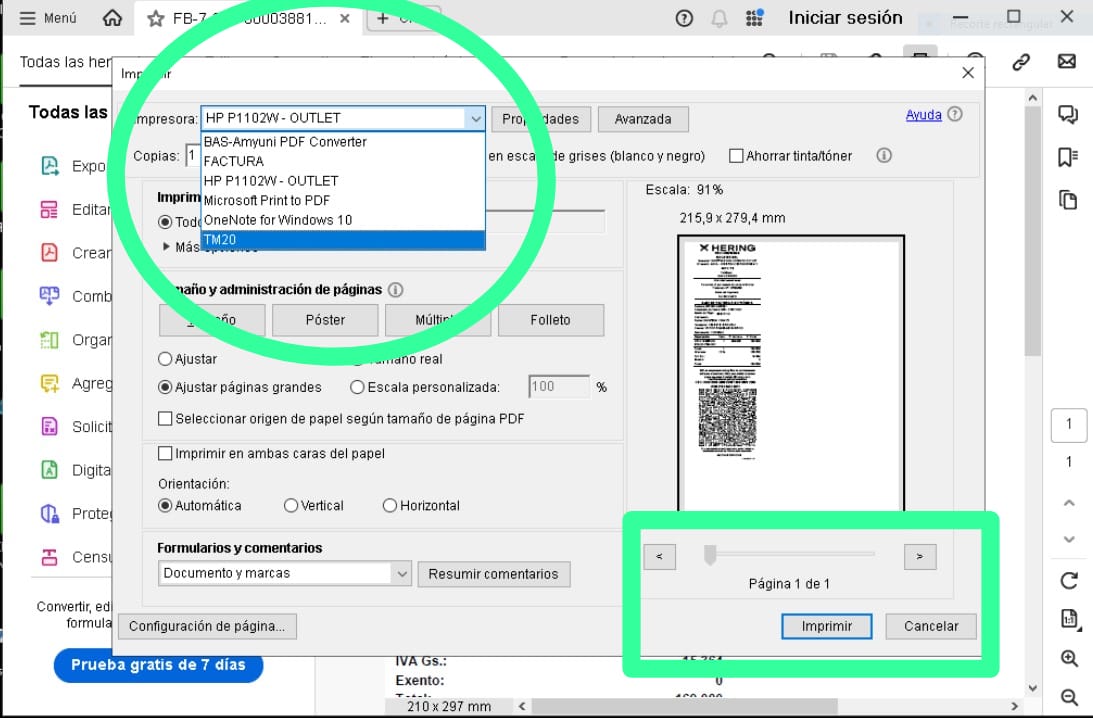Image resolution: width=1093 pixels, height=718 pixels.
Task: Open the comments panel icon
Action: [x=1068, y=114]
